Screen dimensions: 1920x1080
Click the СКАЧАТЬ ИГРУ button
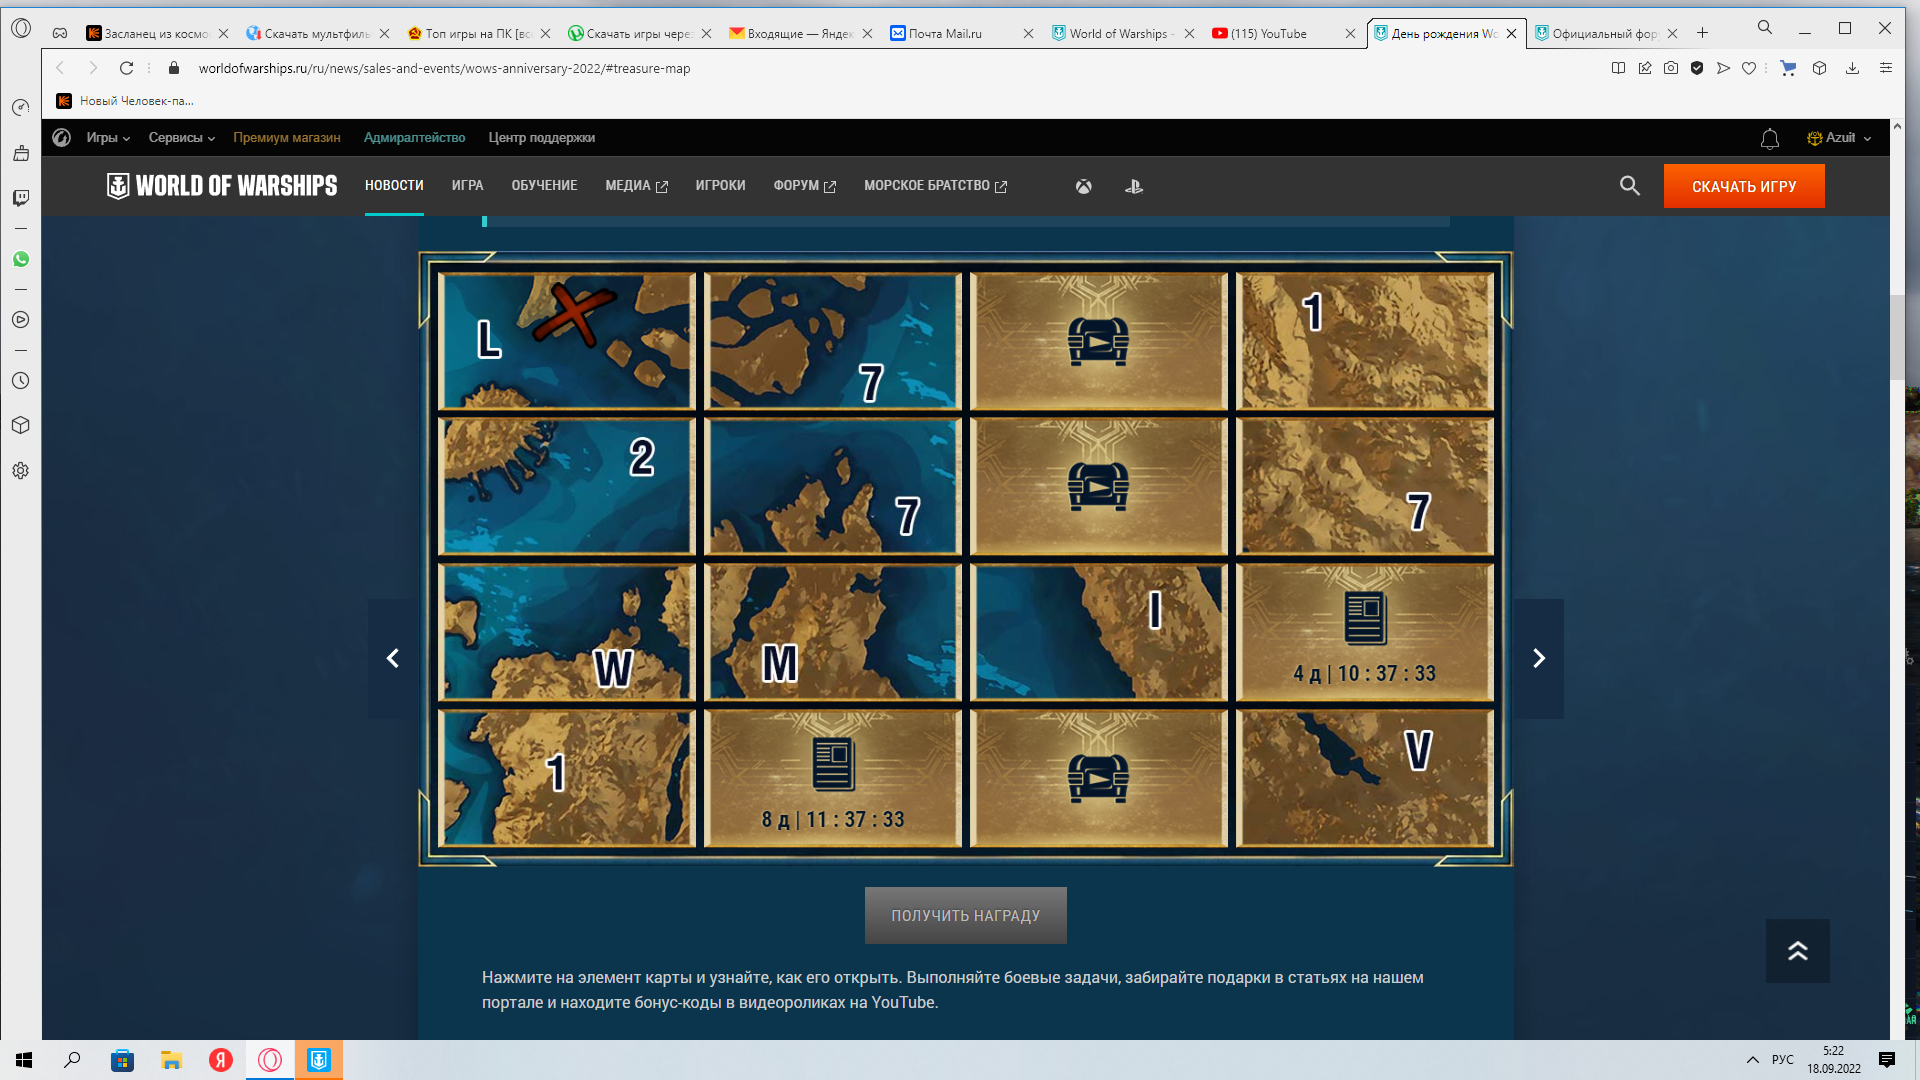pyautogui.click(x=1744, y=186)
